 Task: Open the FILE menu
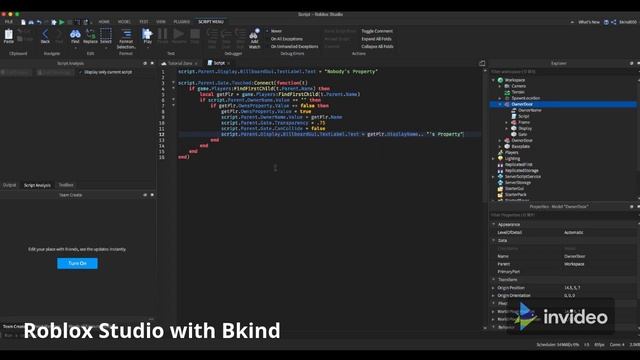tap(9, 22)
